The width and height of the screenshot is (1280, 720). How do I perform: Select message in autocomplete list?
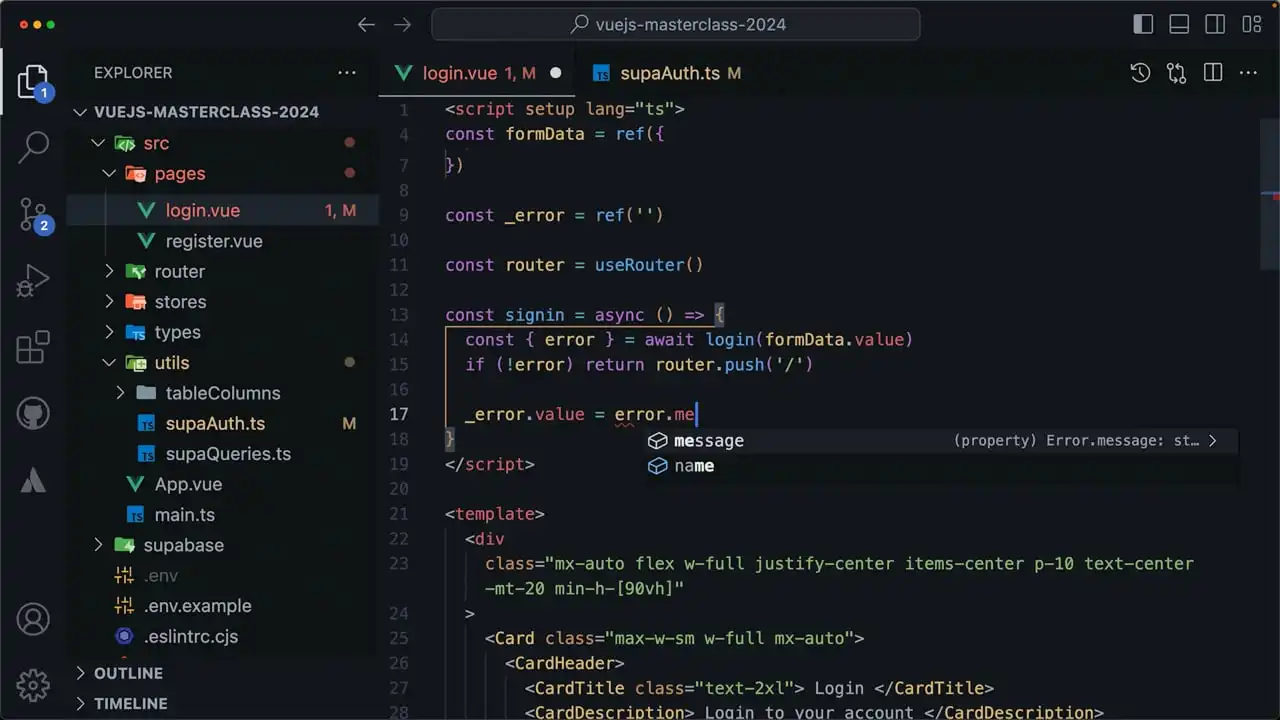940,441
